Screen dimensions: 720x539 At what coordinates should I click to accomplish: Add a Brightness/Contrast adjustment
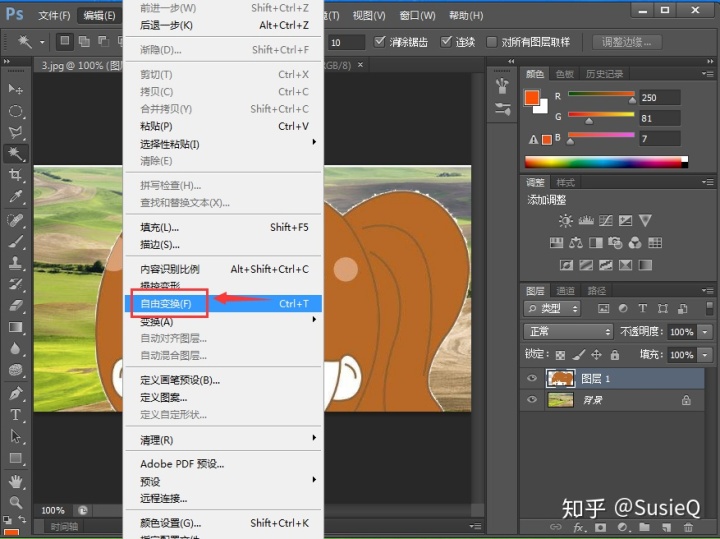pos(566,220)
